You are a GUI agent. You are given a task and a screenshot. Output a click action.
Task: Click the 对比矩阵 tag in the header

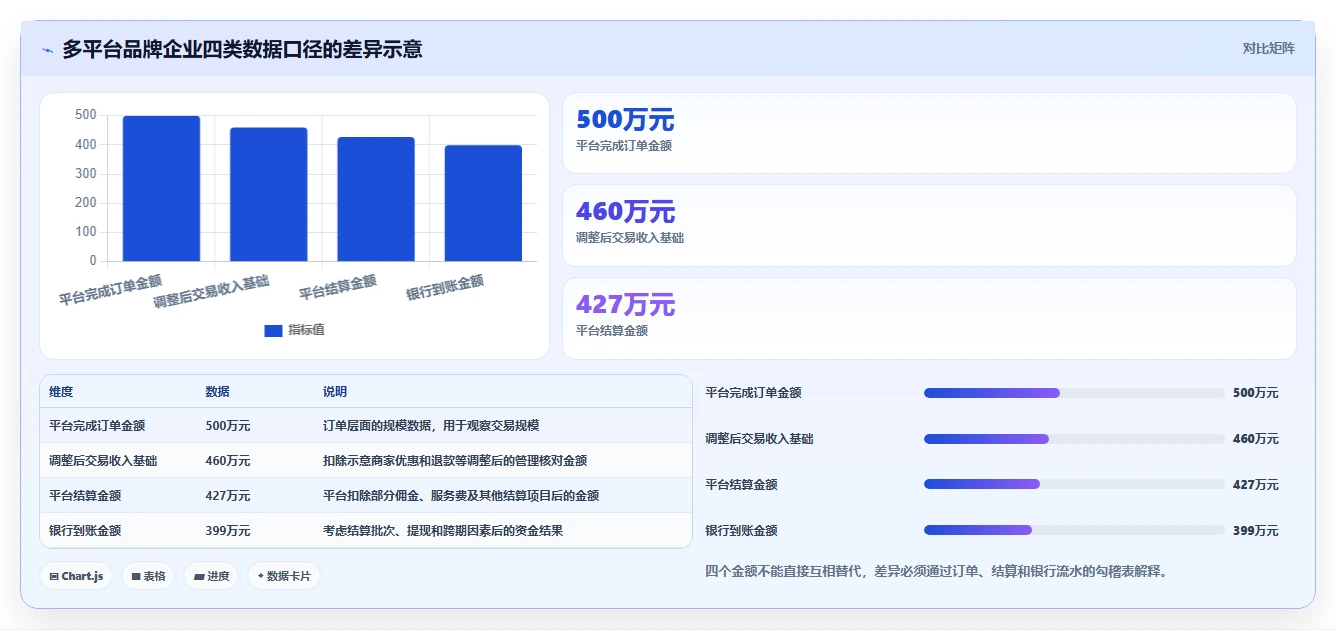tap(1268, 48)
